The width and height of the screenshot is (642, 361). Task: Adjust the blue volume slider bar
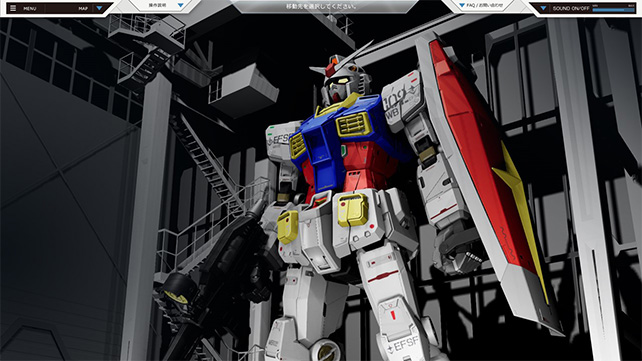pyautogui.click(x=614, y=9)
